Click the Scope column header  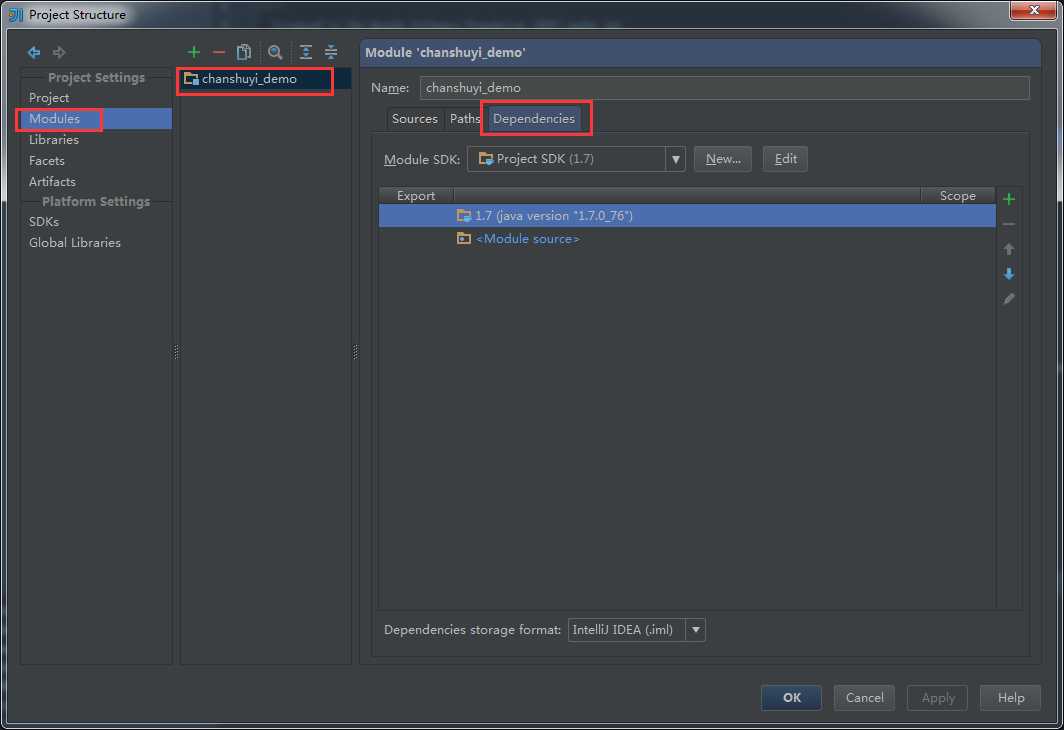[x=957, y=195]
